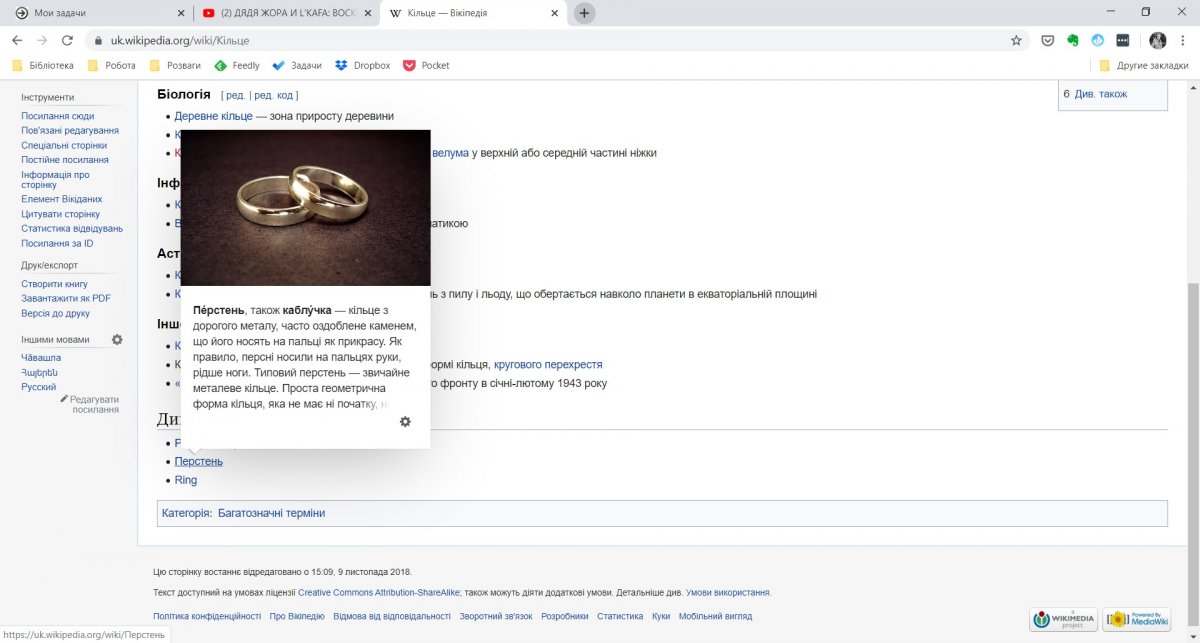The image size is (1200, 643).
Task: Save the page with the Pocket extension icon
Action: (1048, 41)
